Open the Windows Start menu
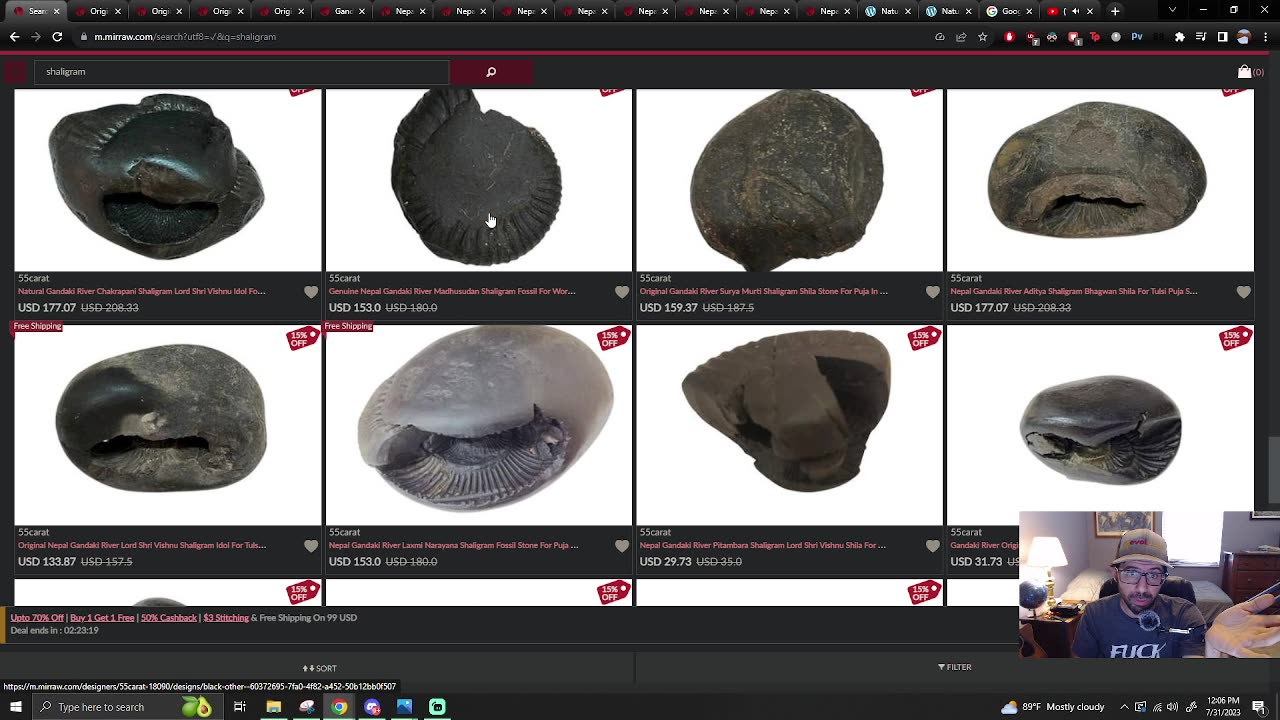Image resolution: width=1280 pixels, height=720 pixels. [15, 707]
